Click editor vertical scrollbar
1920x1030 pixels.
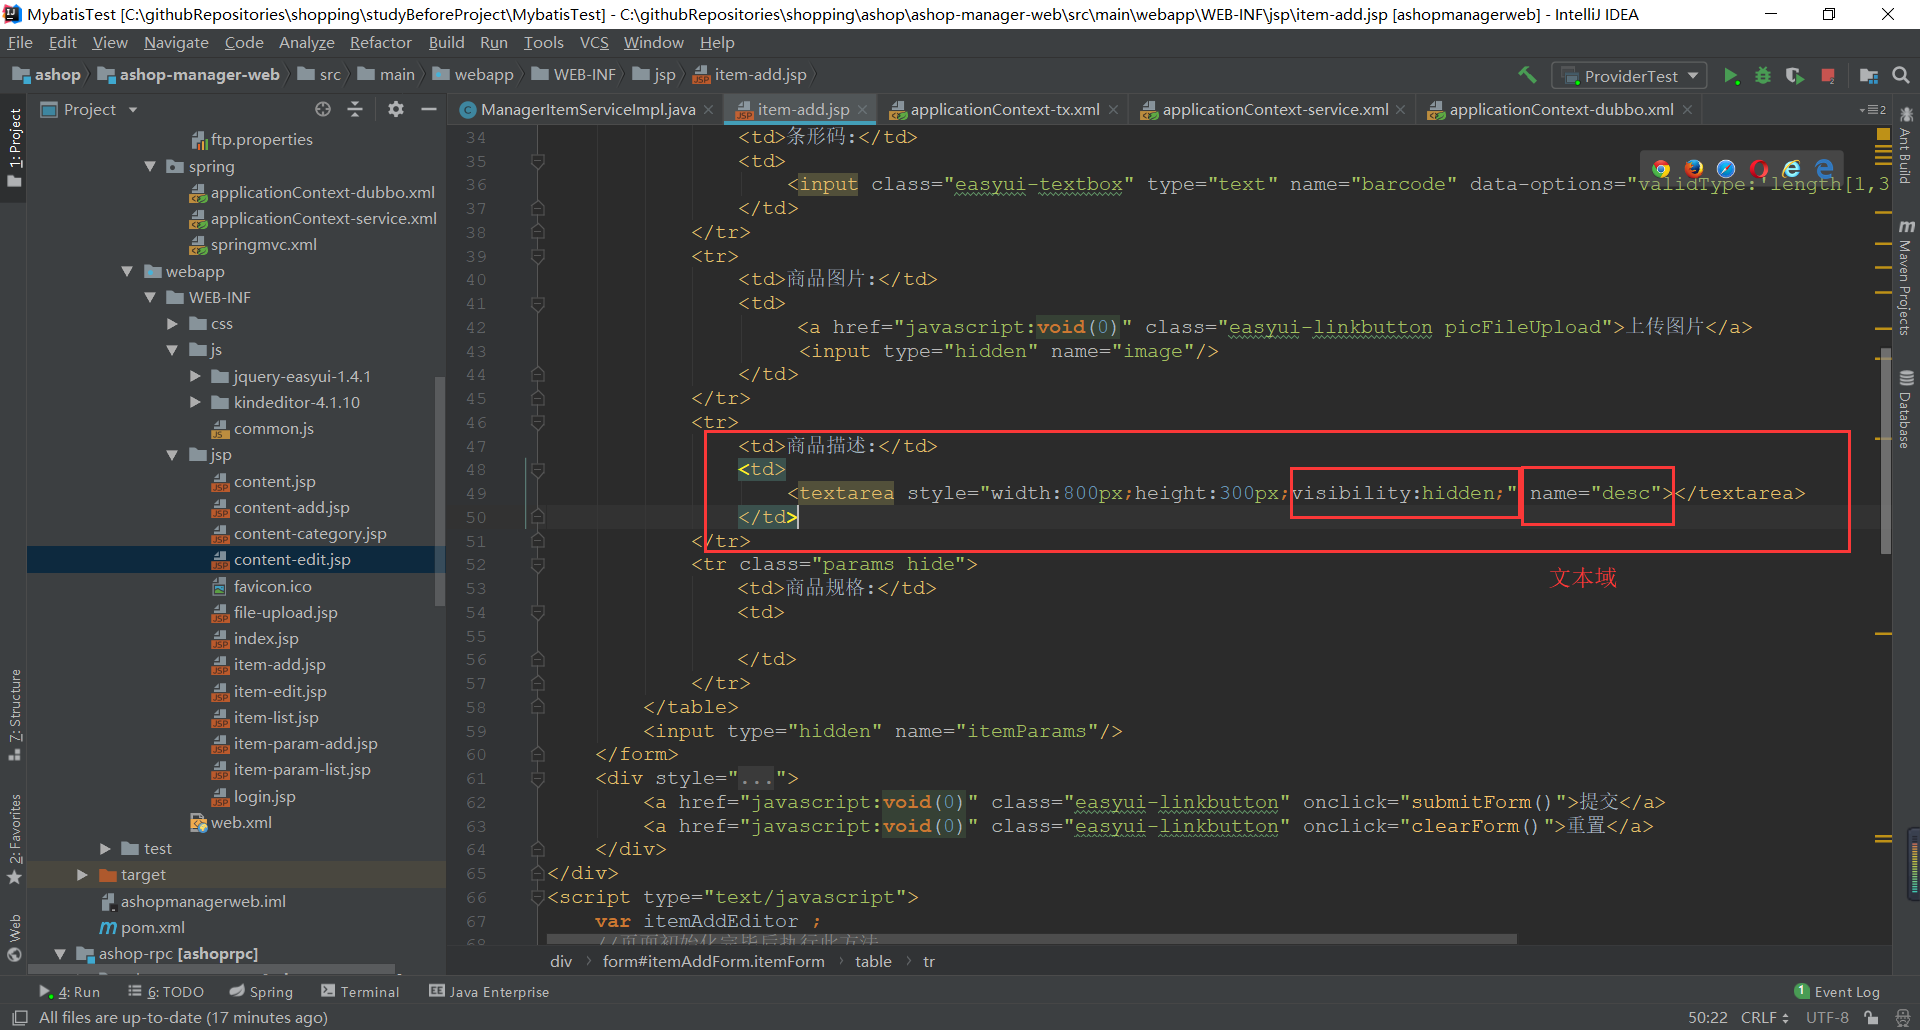click(x=1885, y=450)
